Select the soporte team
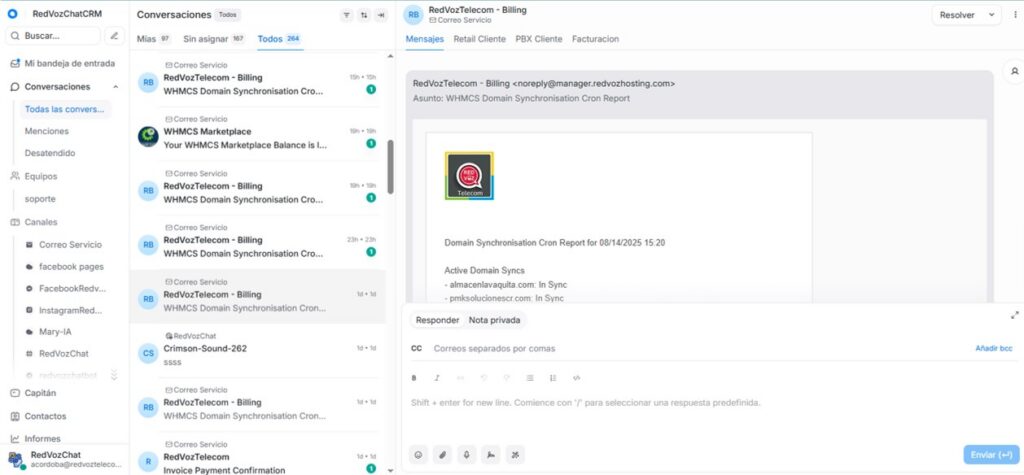Image resolution: width=1024 pixels, height=475 pixels. click(40, 199)
